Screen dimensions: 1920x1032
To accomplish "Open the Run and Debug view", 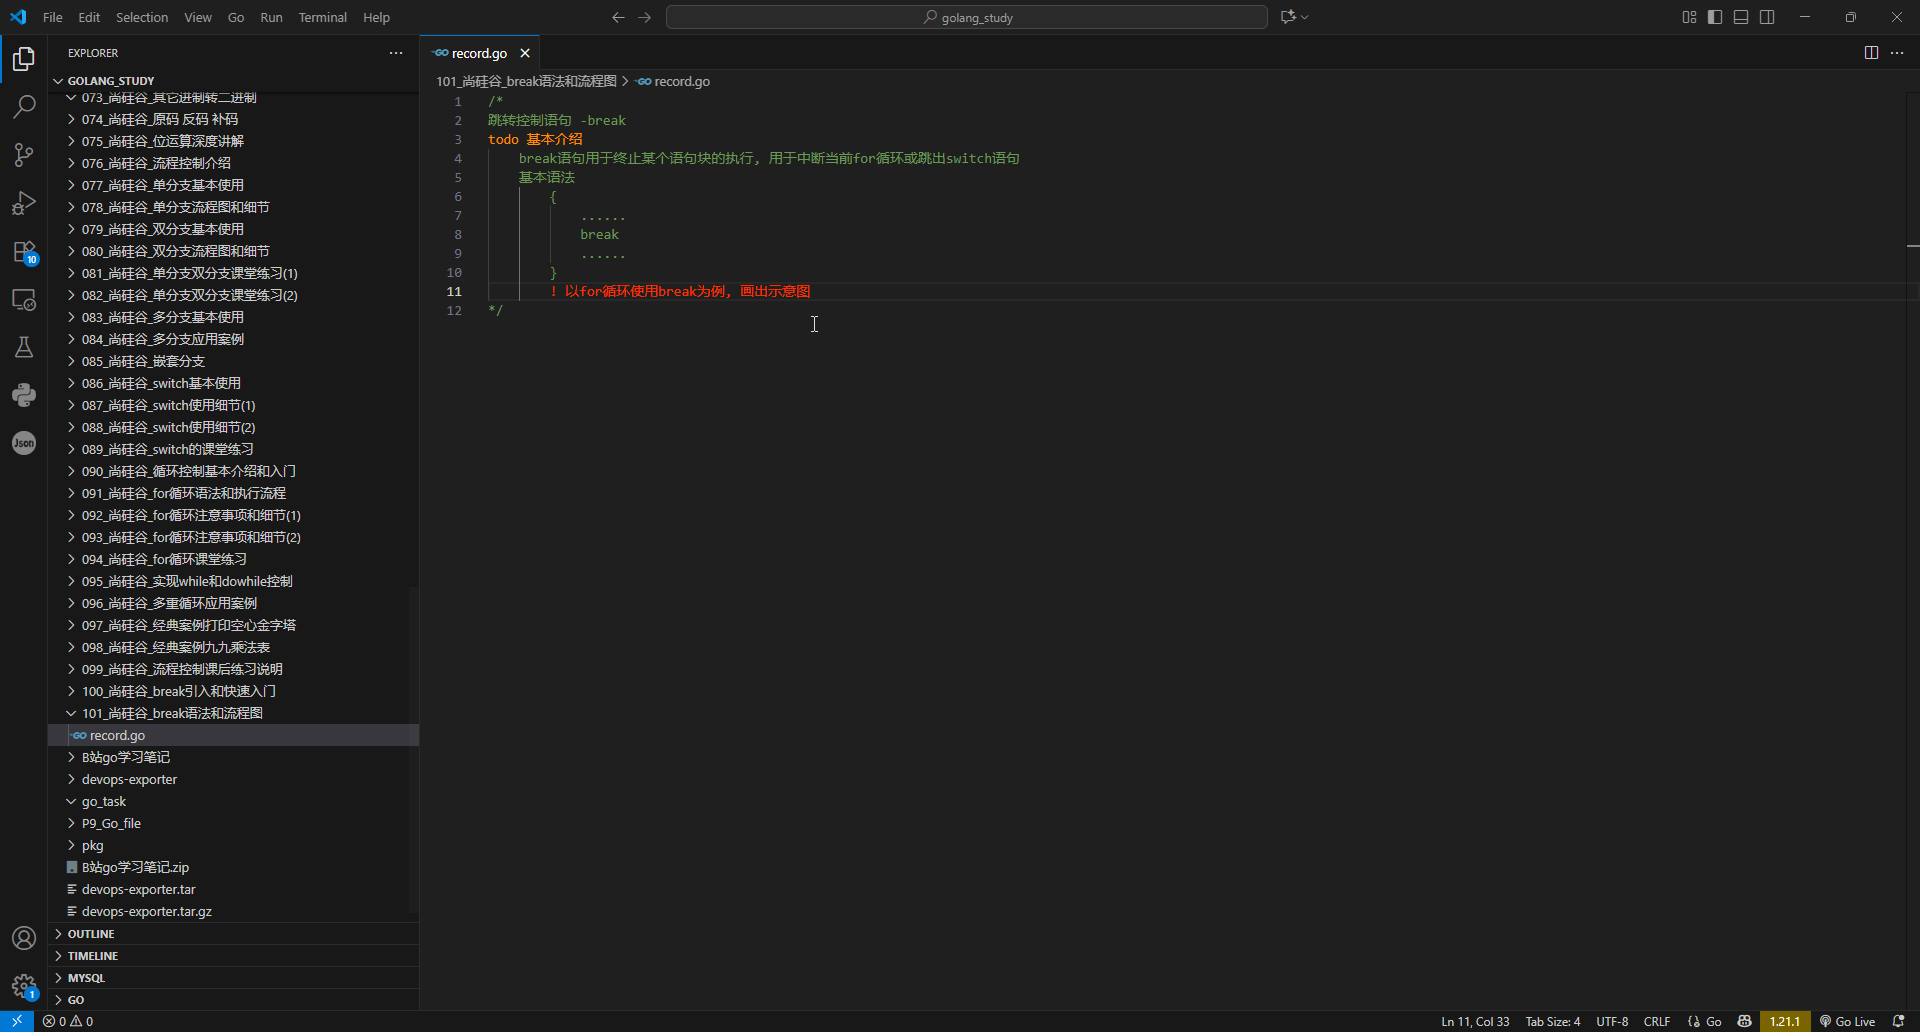I will click(x=24, y=203).
